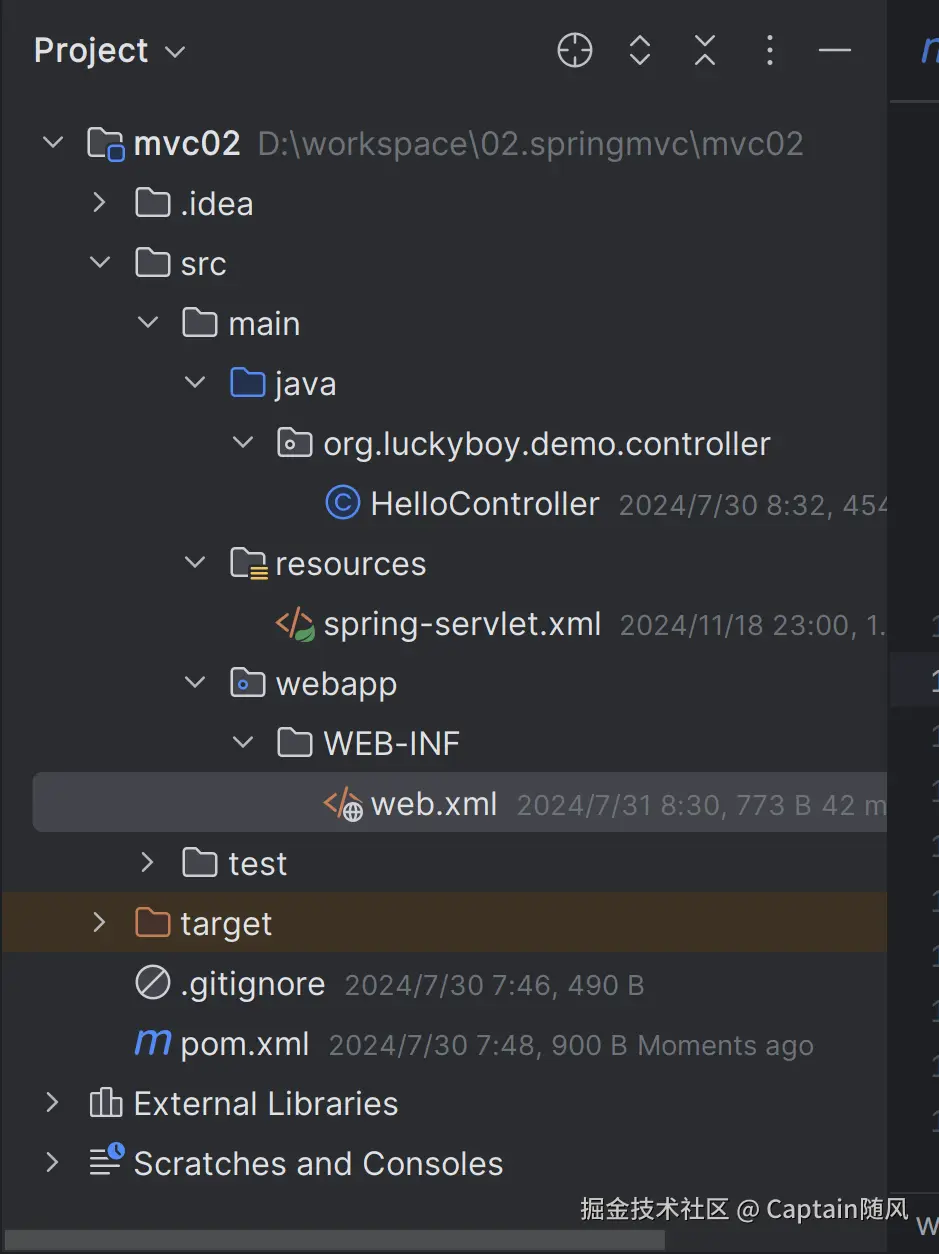The width and height of the screenshot is (939, 1254).
Task: Collapse the WEB-INF folder
Action: pos(242,742)
